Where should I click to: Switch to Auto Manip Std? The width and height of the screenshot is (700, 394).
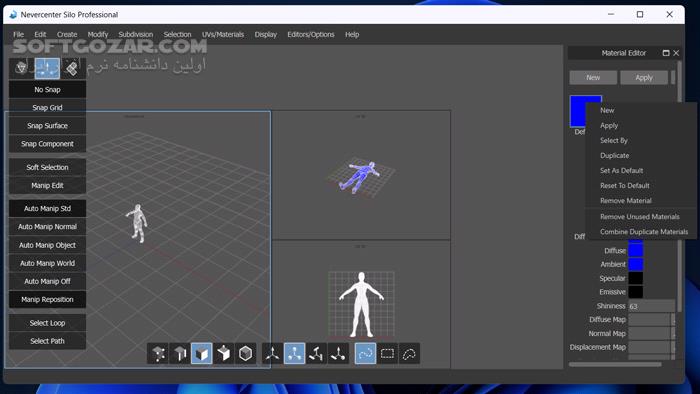47,208
